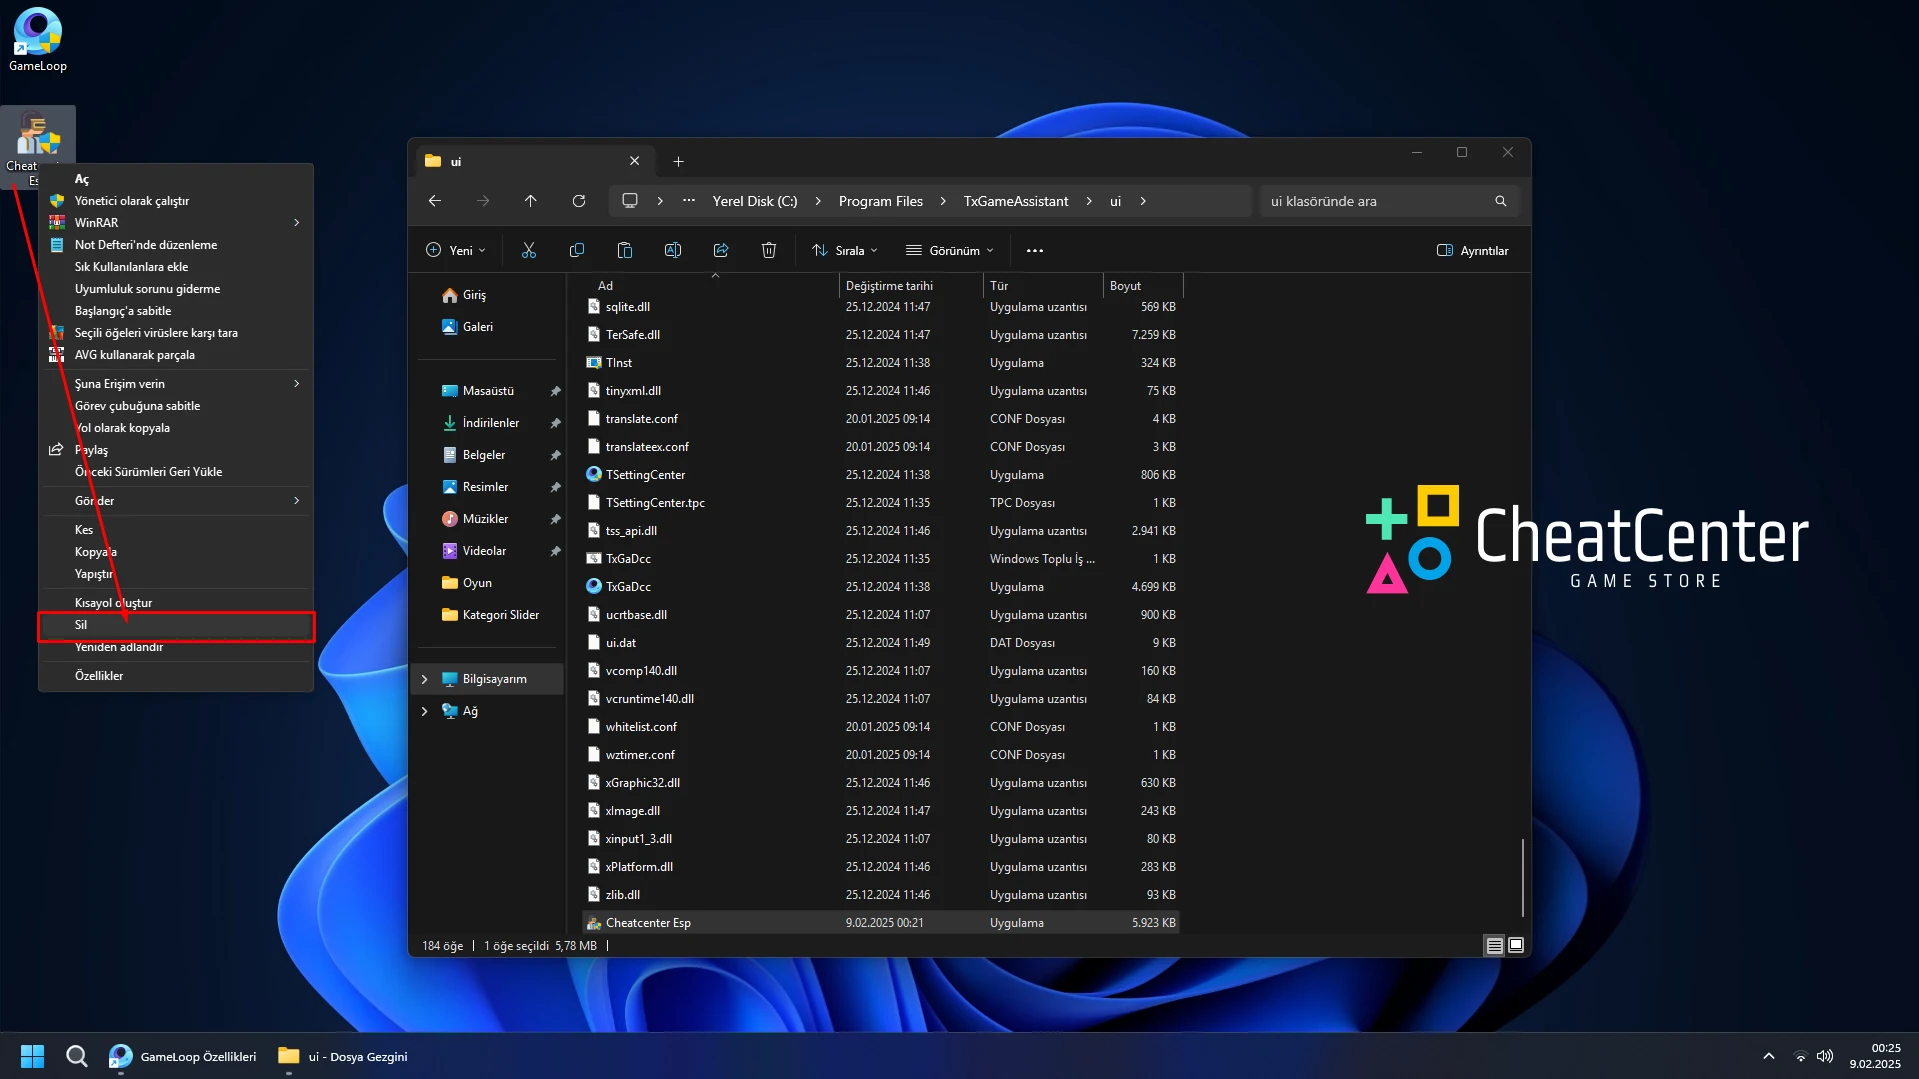Toggle the Ayrıntılar details pane

coord(1472,250)
